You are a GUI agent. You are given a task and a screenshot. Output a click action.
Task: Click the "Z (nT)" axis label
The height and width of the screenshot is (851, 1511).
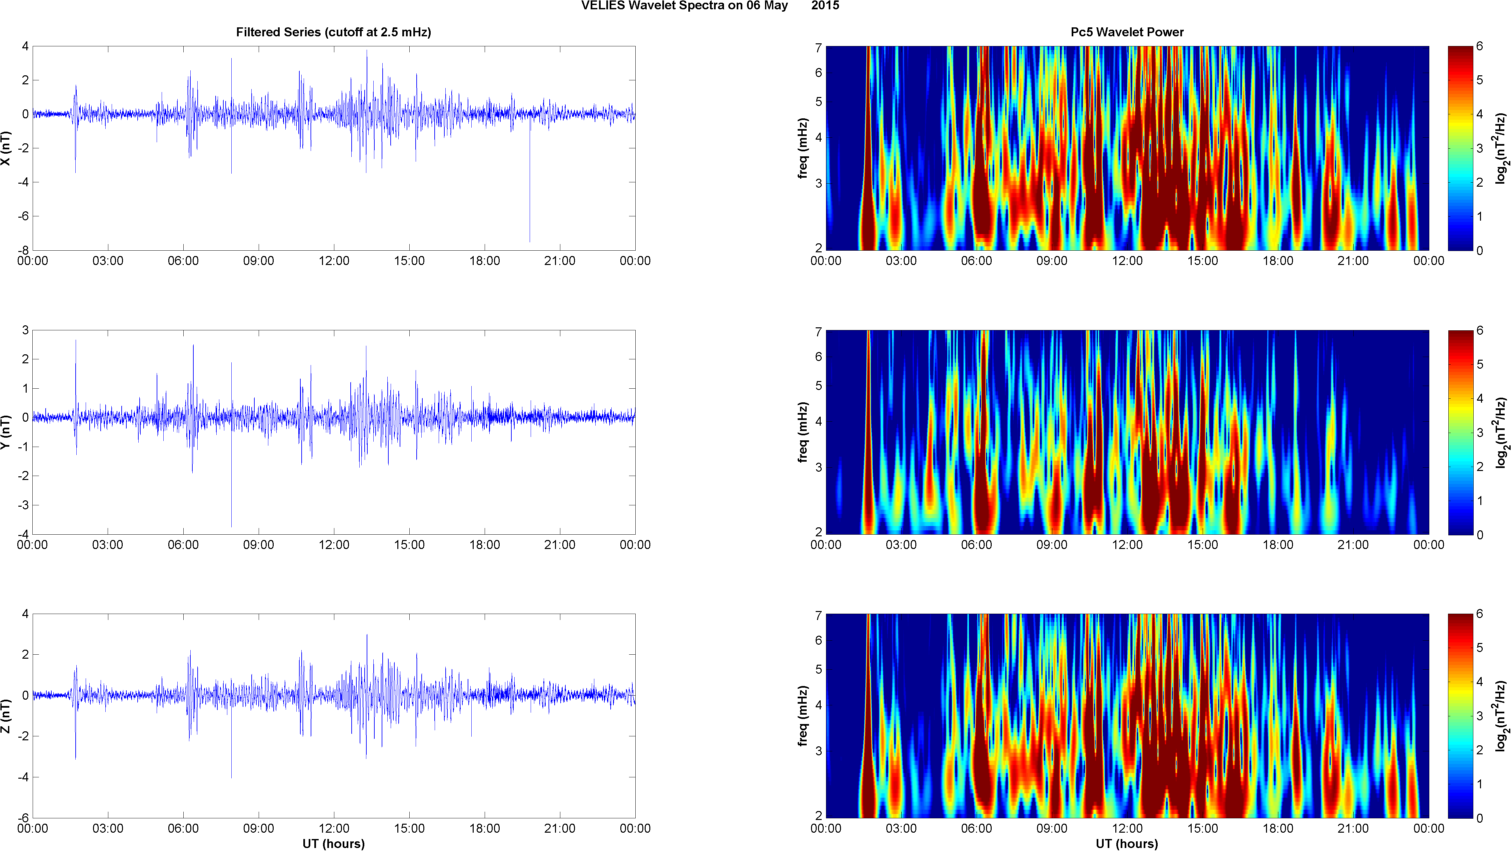7,716
